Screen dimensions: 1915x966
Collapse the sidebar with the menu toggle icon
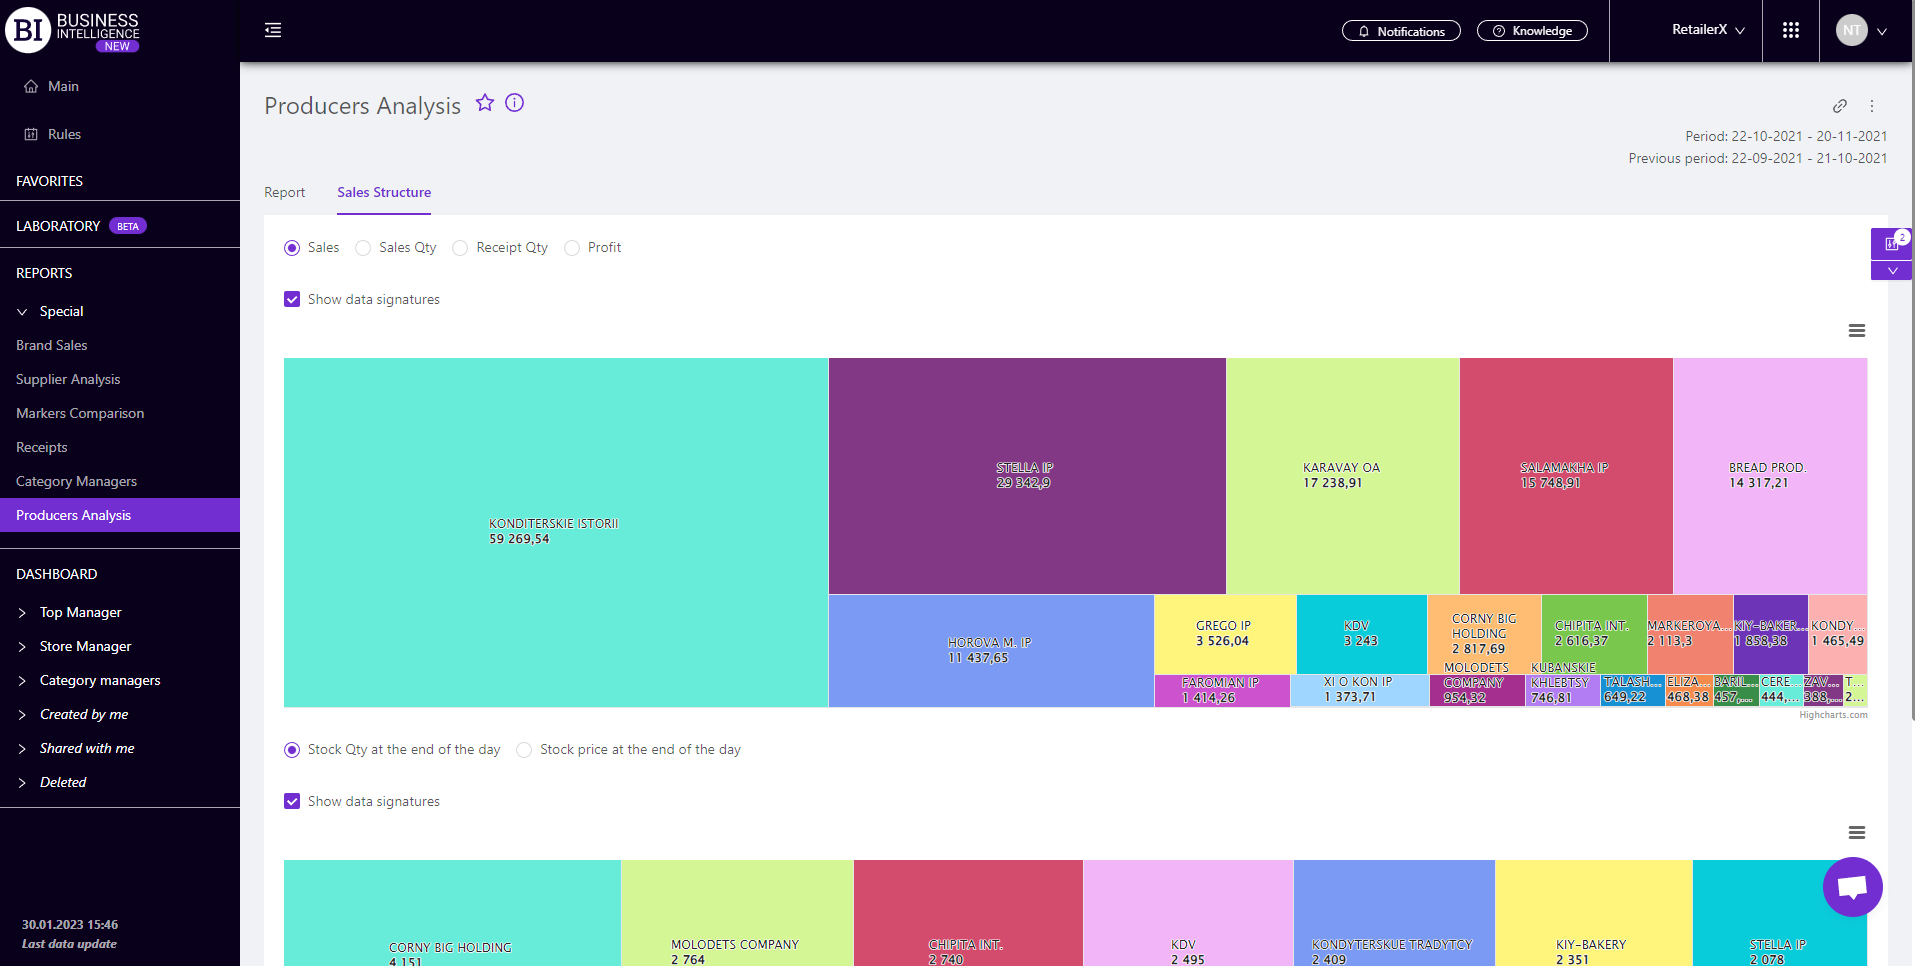click(x=273, y=31)
